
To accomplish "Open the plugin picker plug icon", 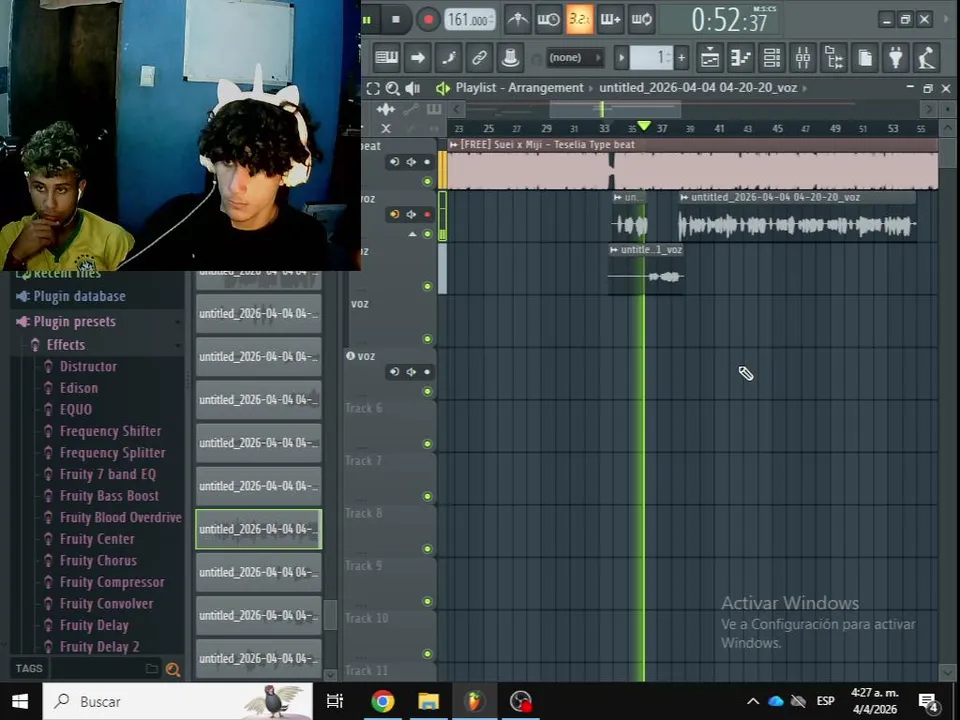I will point(896,58).
